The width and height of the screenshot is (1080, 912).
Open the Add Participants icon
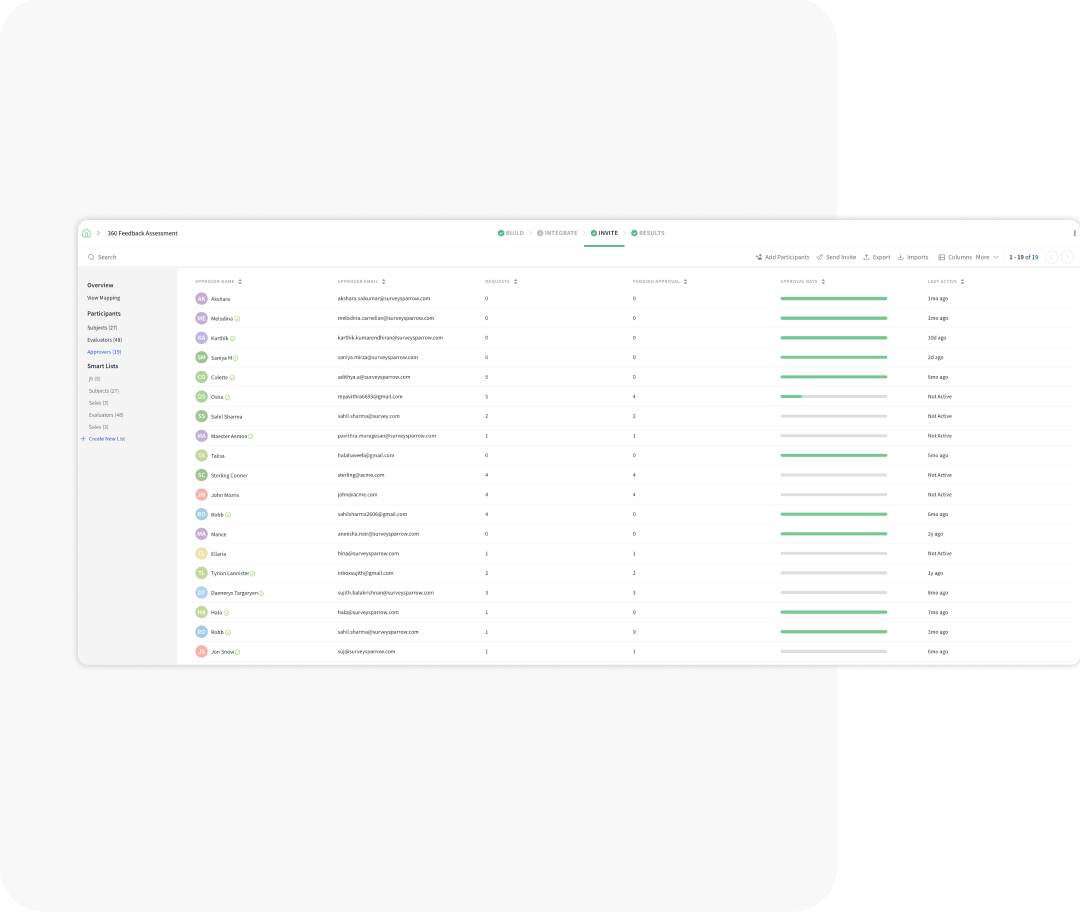coord(759,257)
